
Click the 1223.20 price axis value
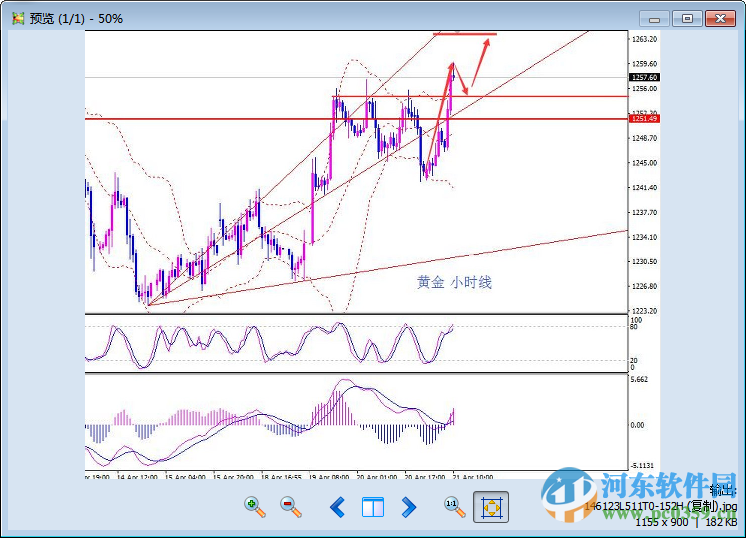[644, 311]
